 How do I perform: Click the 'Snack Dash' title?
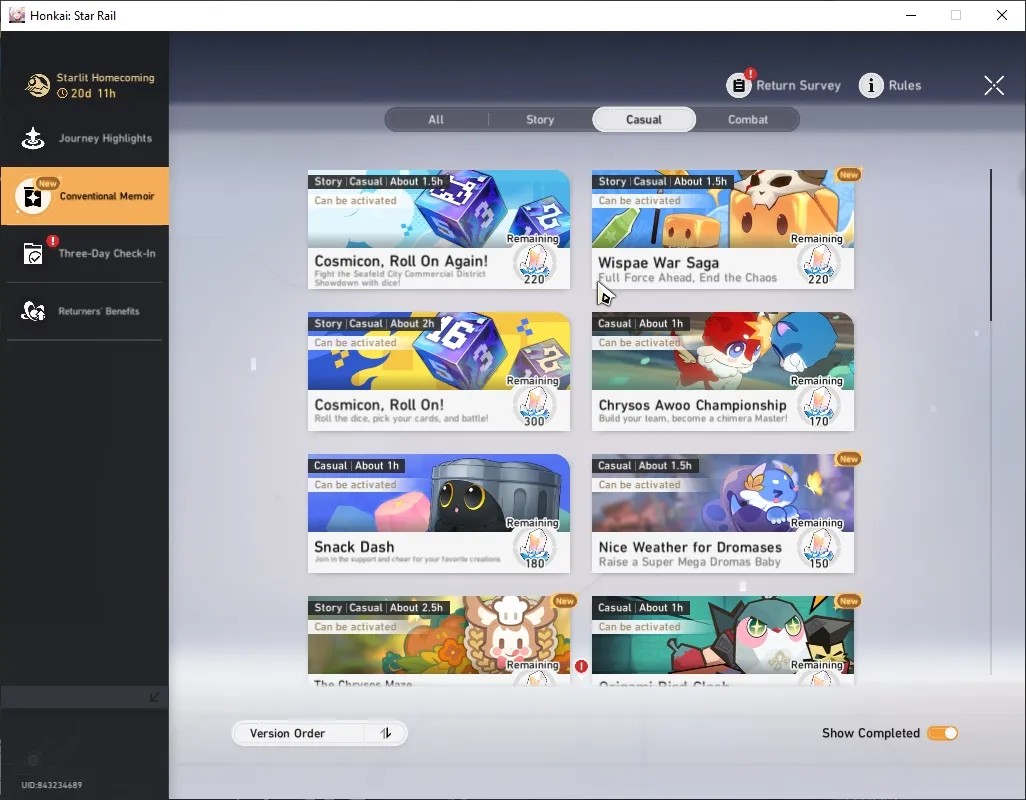pyautogui.click(x=354, y=547)
